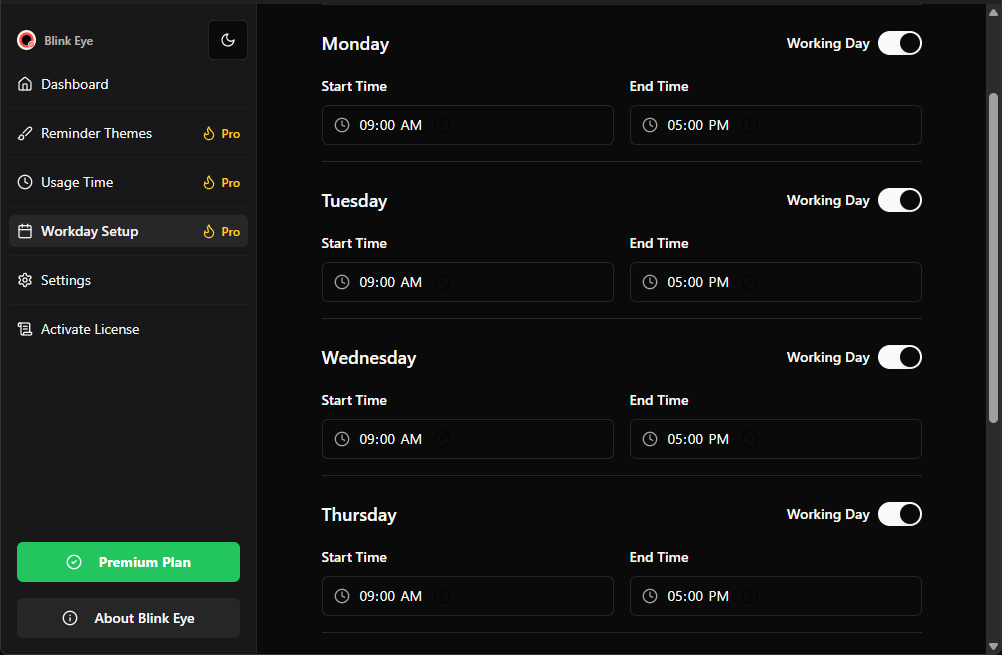Toggle dark mode moon icon
Screen dimensions: 1002x655
coord(228,40)
